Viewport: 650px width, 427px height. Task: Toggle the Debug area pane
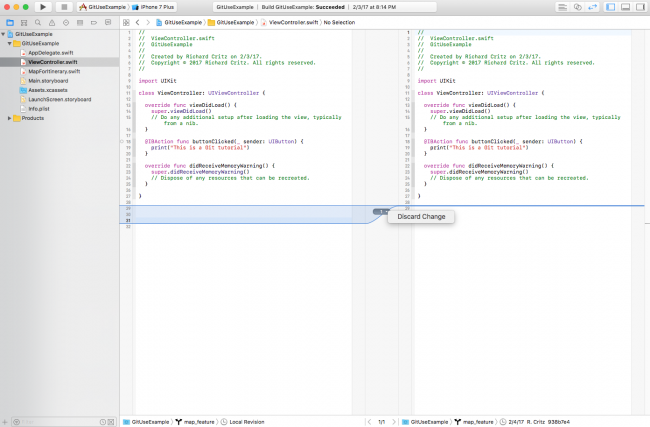tap(626, 7)
